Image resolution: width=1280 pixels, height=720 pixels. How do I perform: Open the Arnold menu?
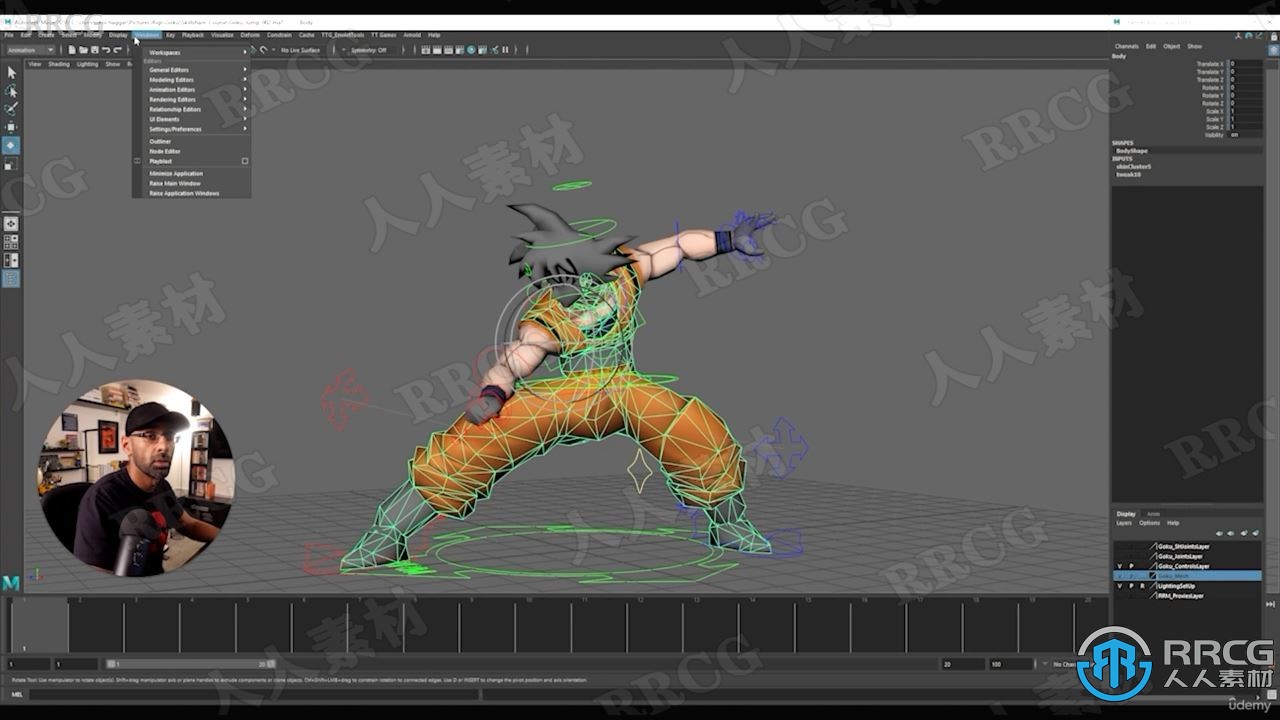(x=412, y=35)
